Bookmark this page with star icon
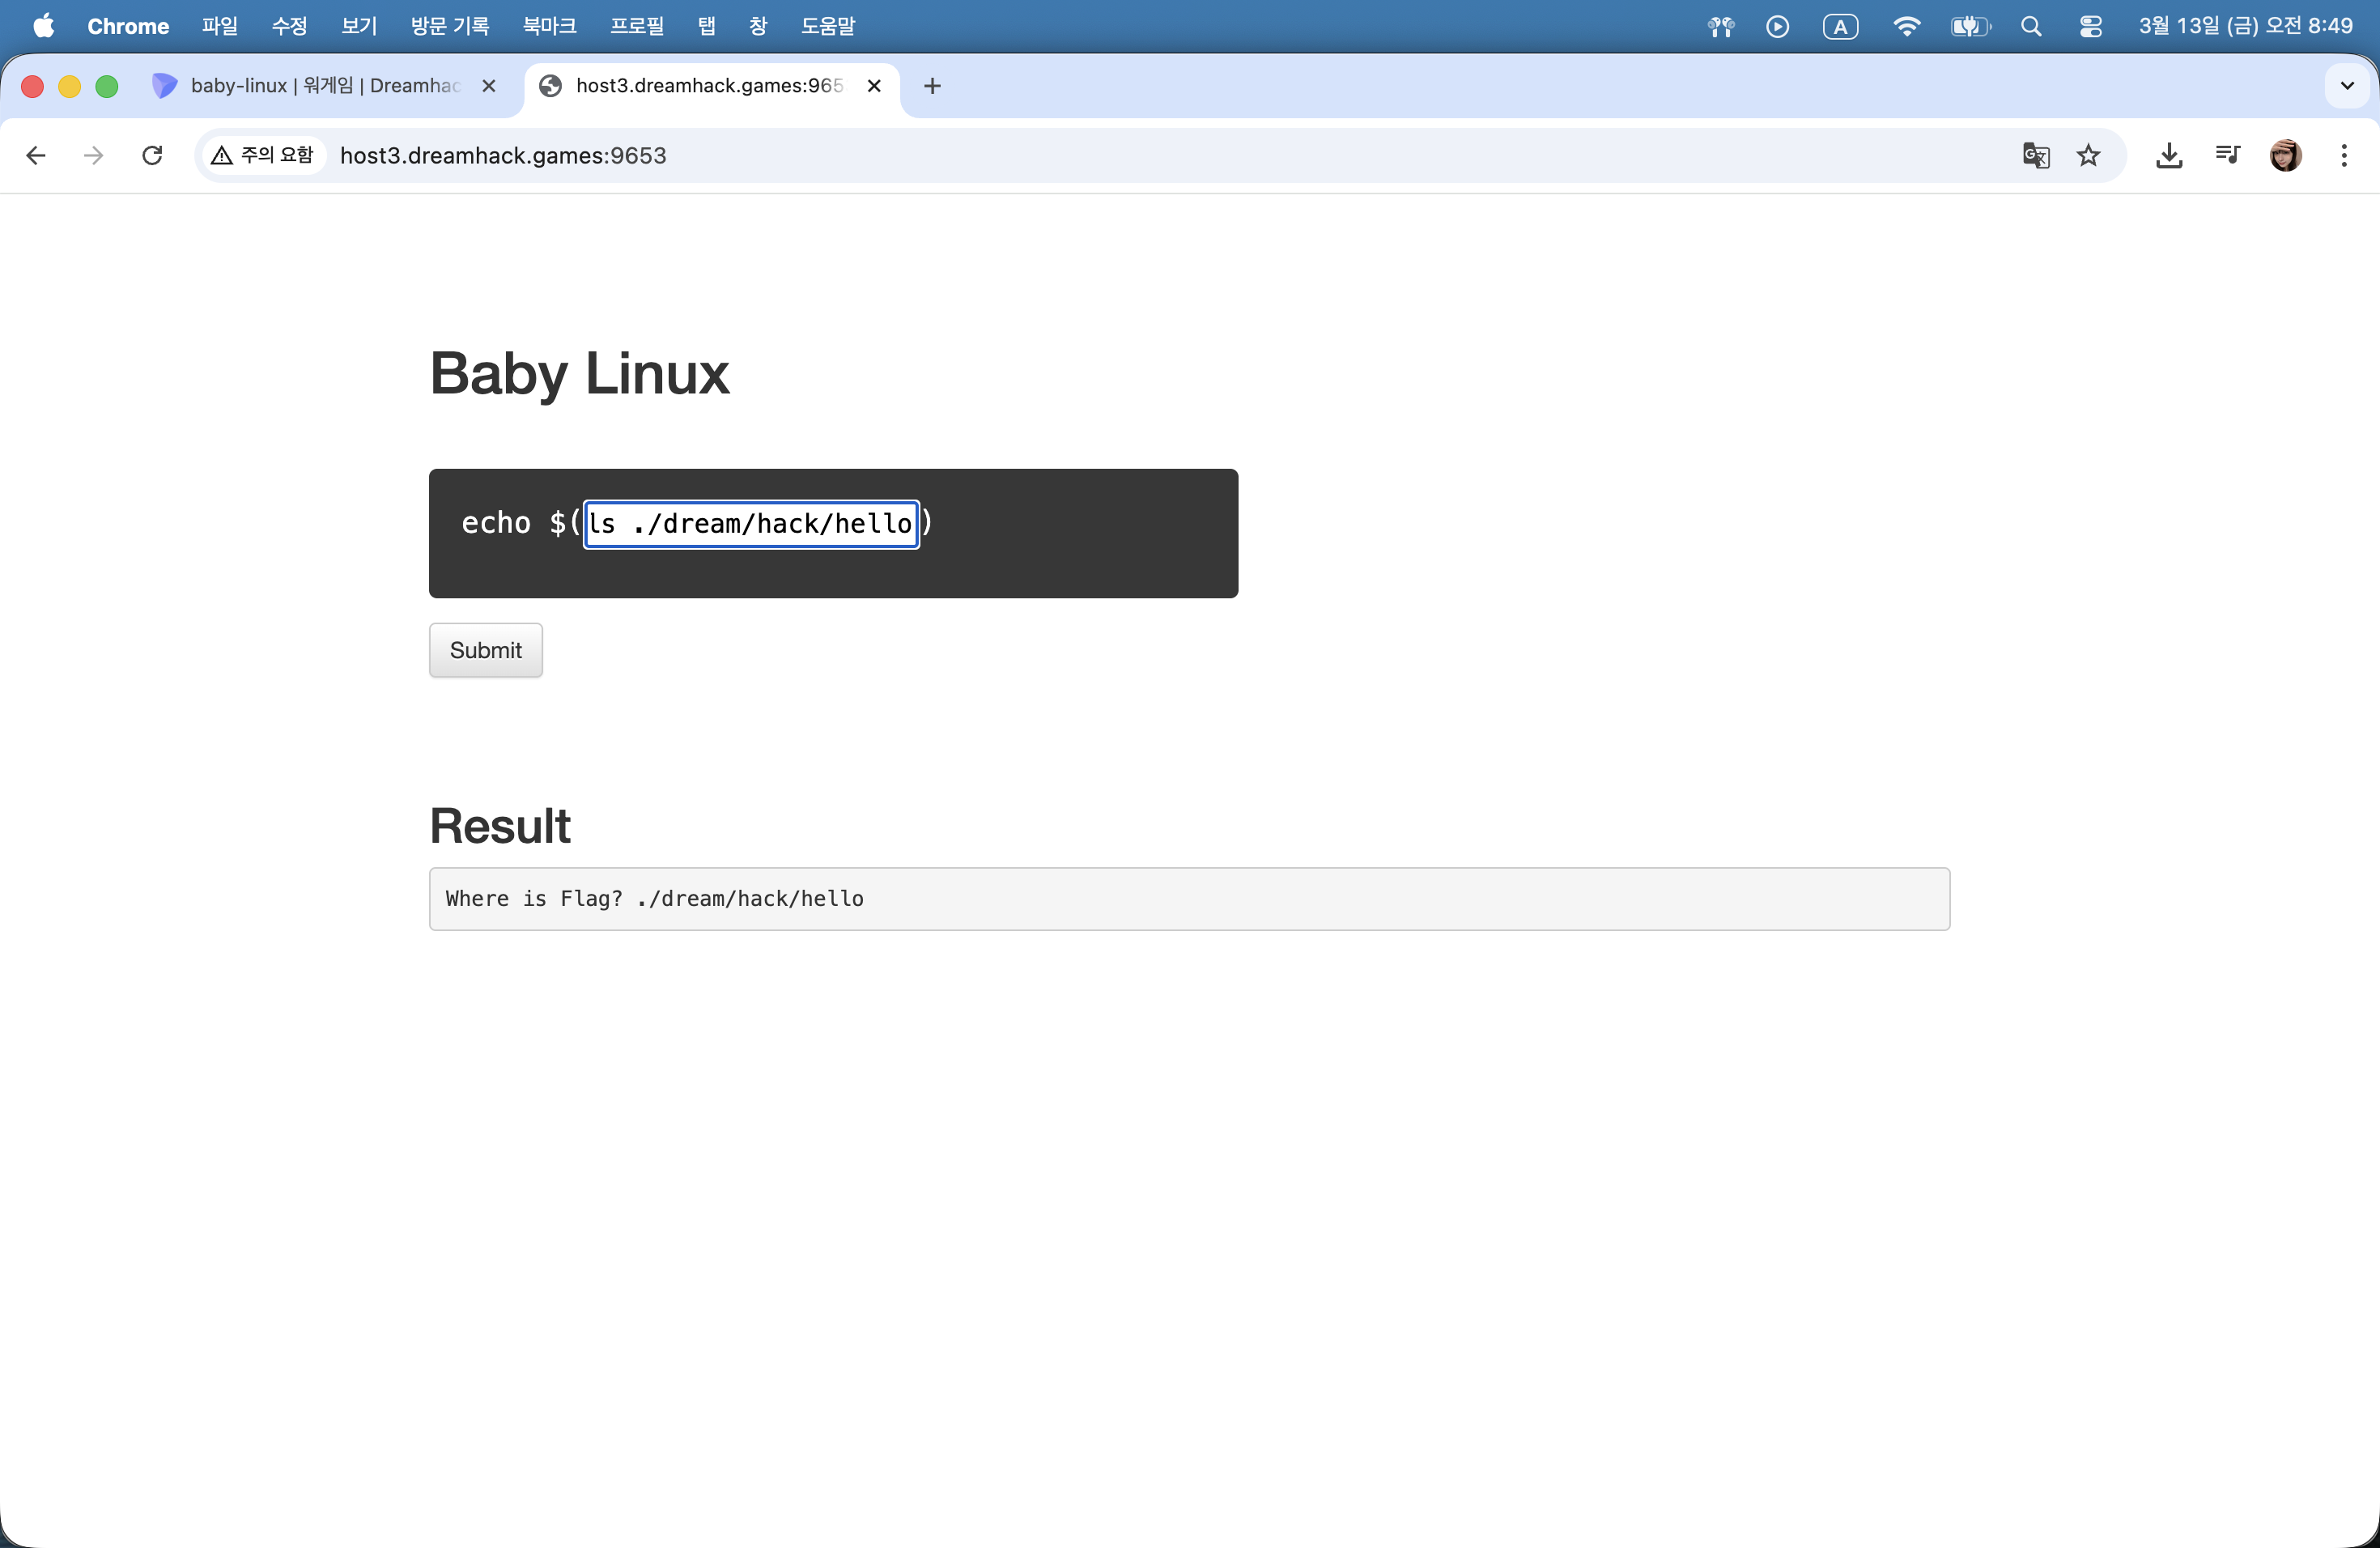The height and width of the screenshot is (1548, 2380). point(2088,155)
